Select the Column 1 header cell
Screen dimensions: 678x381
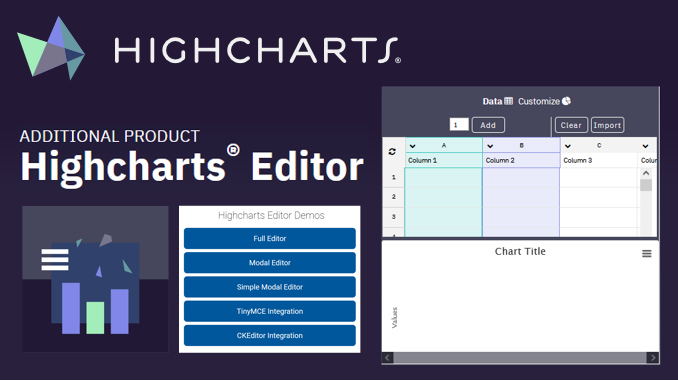(444, 160)
